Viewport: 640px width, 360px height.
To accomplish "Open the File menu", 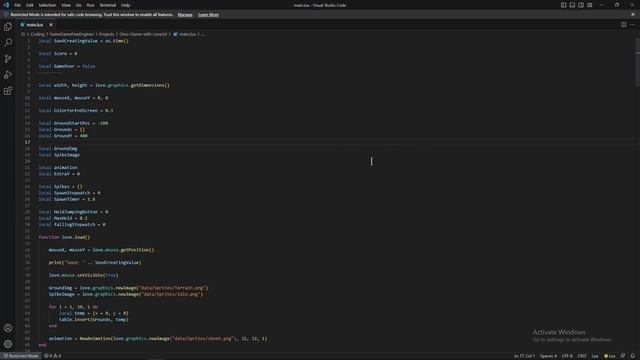I will click(x=17, y=5).
